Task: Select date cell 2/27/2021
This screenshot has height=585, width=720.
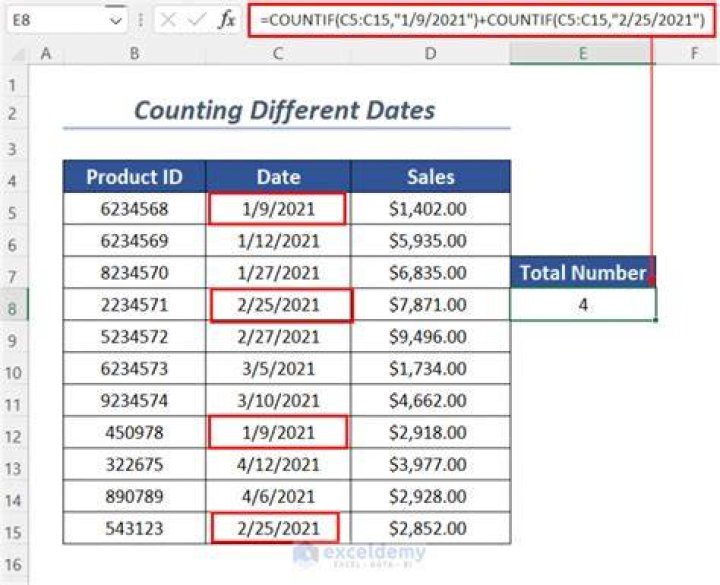Action: click(278, 337)
